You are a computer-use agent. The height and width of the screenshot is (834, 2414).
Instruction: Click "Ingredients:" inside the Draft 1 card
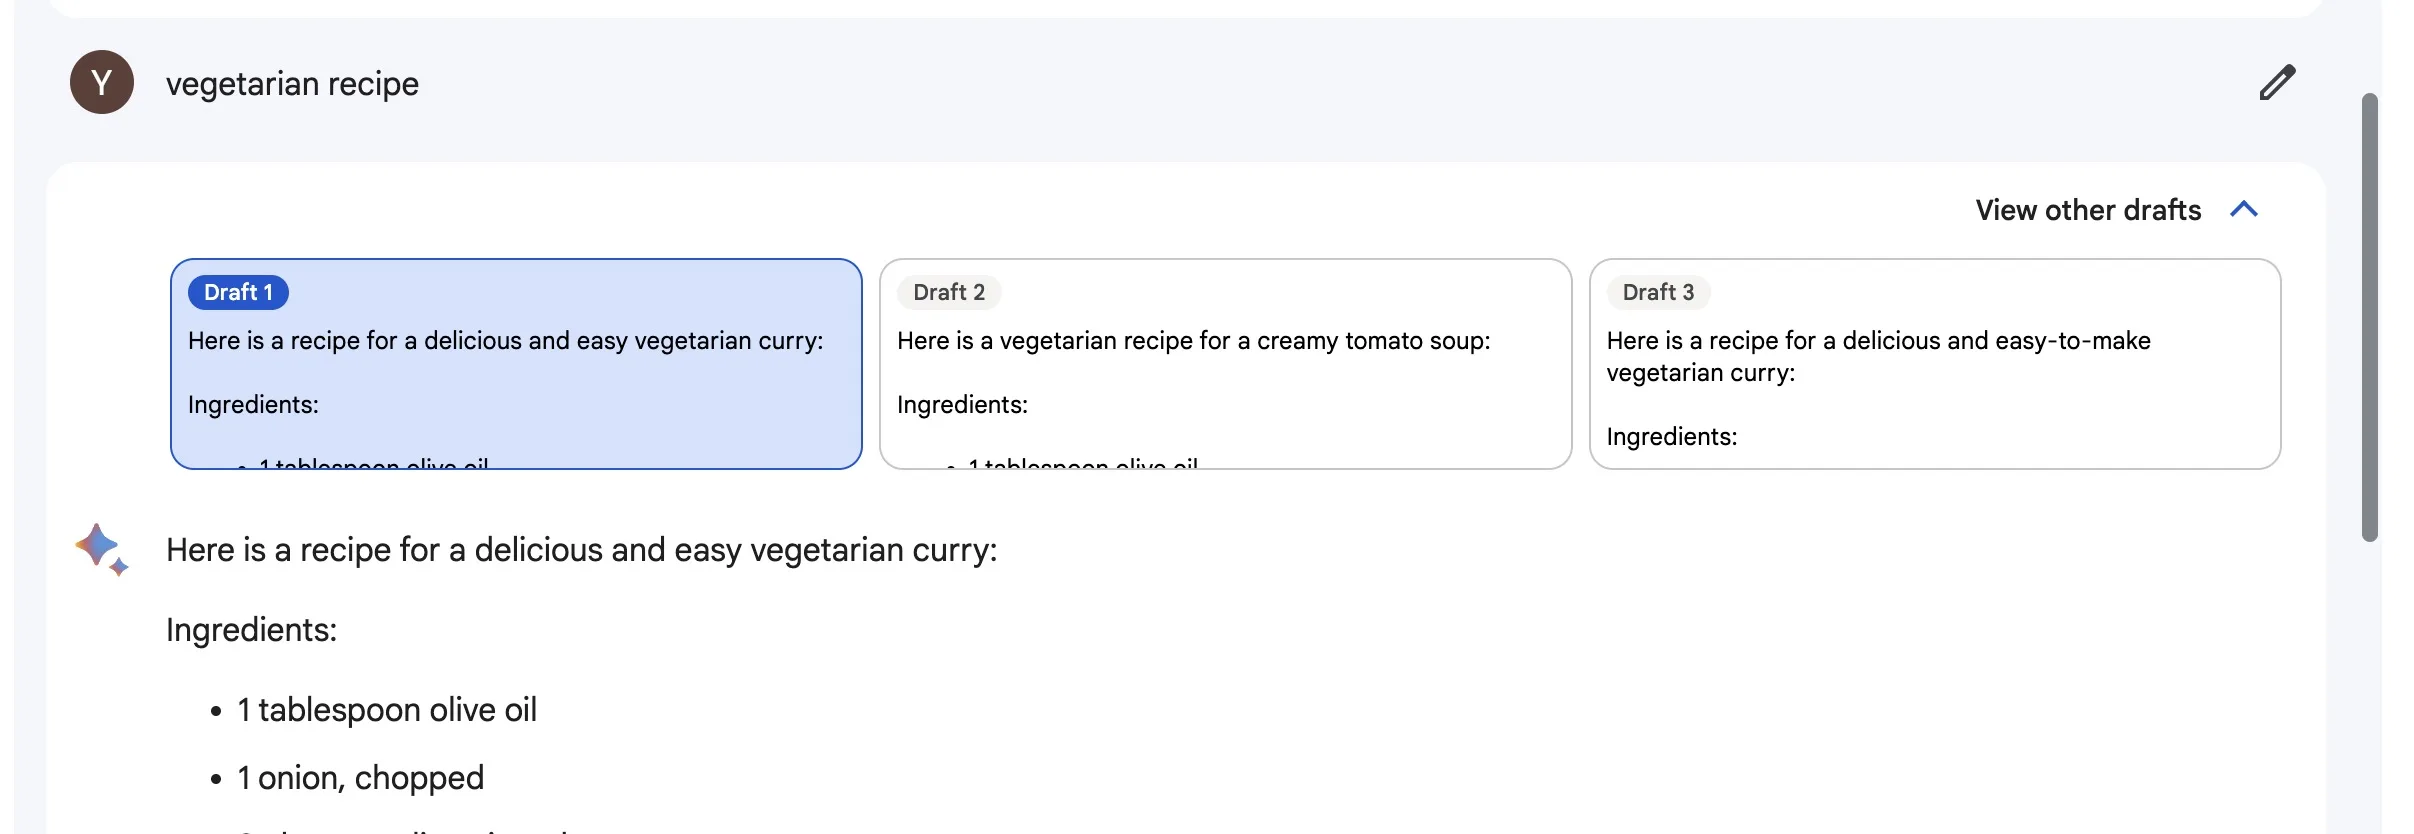pos(253,405)
